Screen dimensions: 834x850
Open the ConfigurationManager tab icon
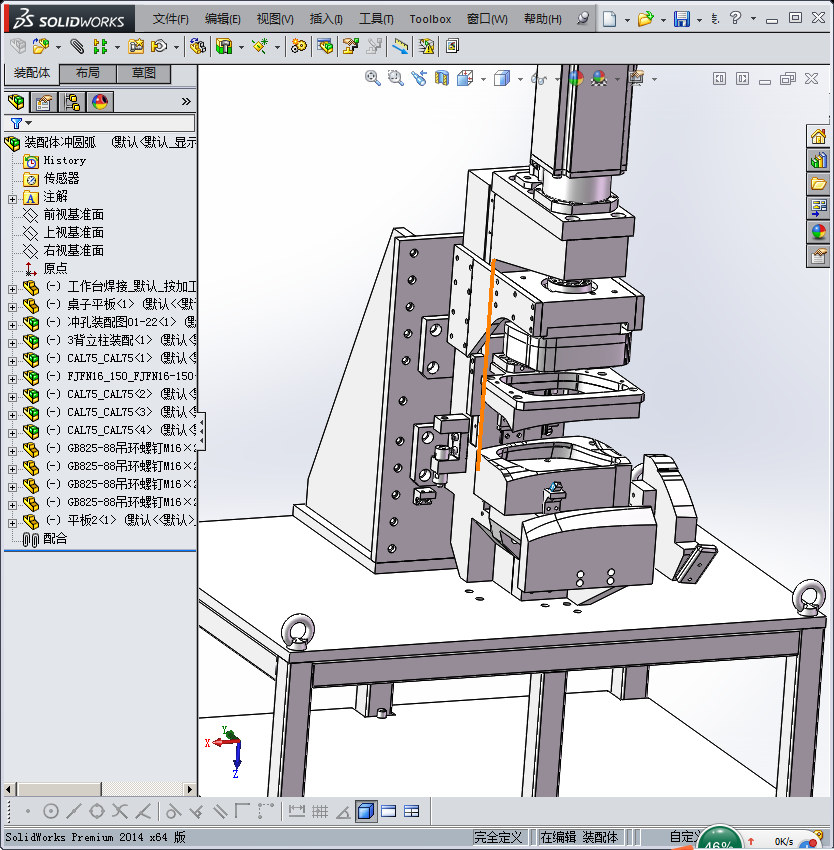coord(72,102)
